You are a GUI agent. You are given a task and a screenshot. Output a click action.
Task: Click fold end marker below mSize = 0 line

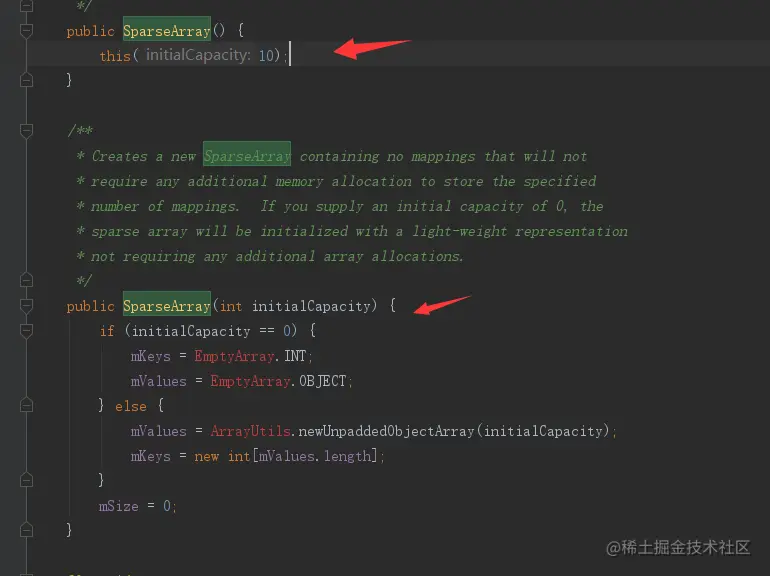[x=27, y=530]
